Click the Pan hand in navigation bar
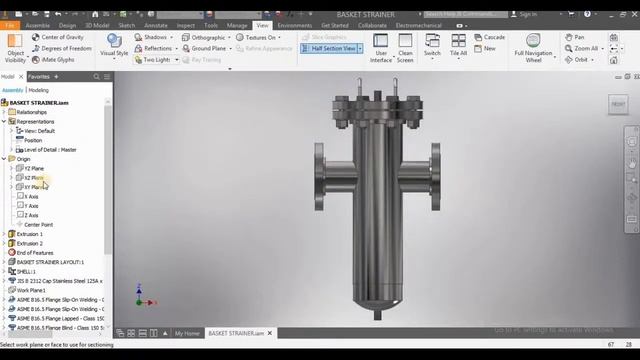 pyautogui.click(x=632, y=164)
